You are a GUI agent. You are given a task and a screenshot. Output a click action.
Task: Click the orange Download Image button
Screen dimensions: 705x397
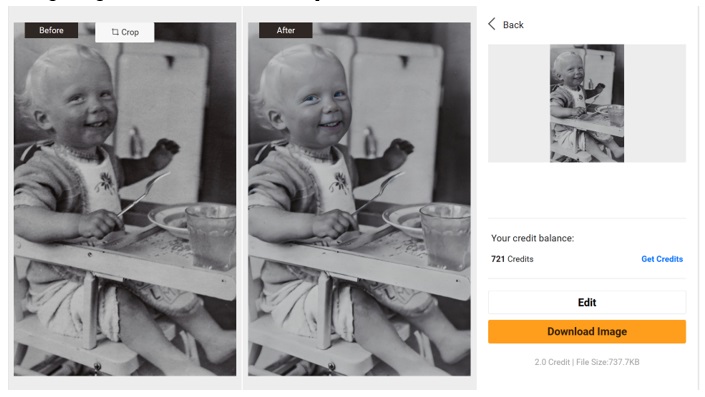point(587,332)
